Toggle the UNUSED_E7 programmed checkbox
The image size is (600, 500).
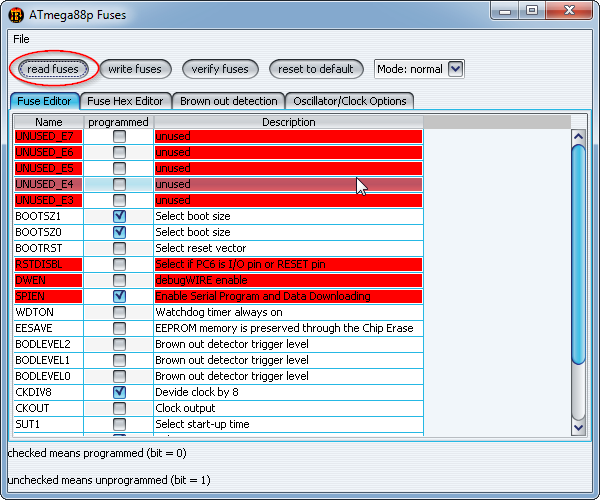[119, 137]
